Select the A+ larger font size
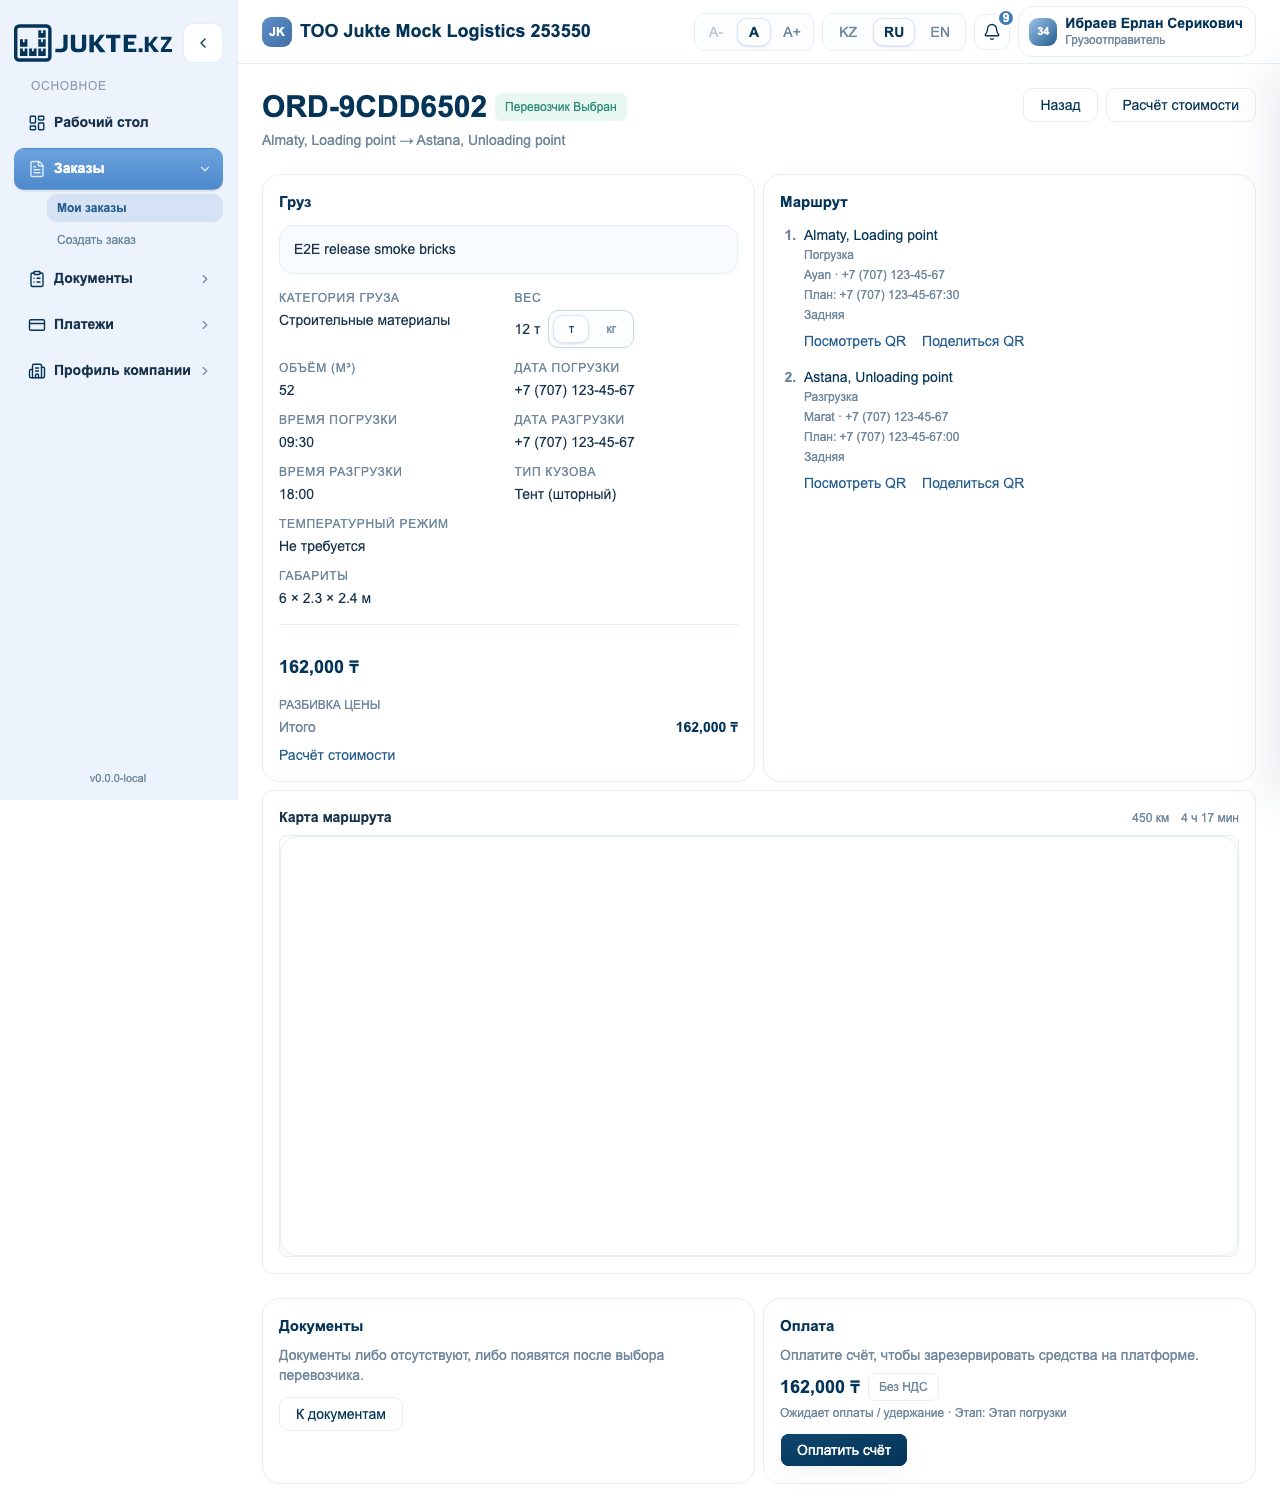The height and width of the screenshot is (1508, 1280). tap(792, 32)
